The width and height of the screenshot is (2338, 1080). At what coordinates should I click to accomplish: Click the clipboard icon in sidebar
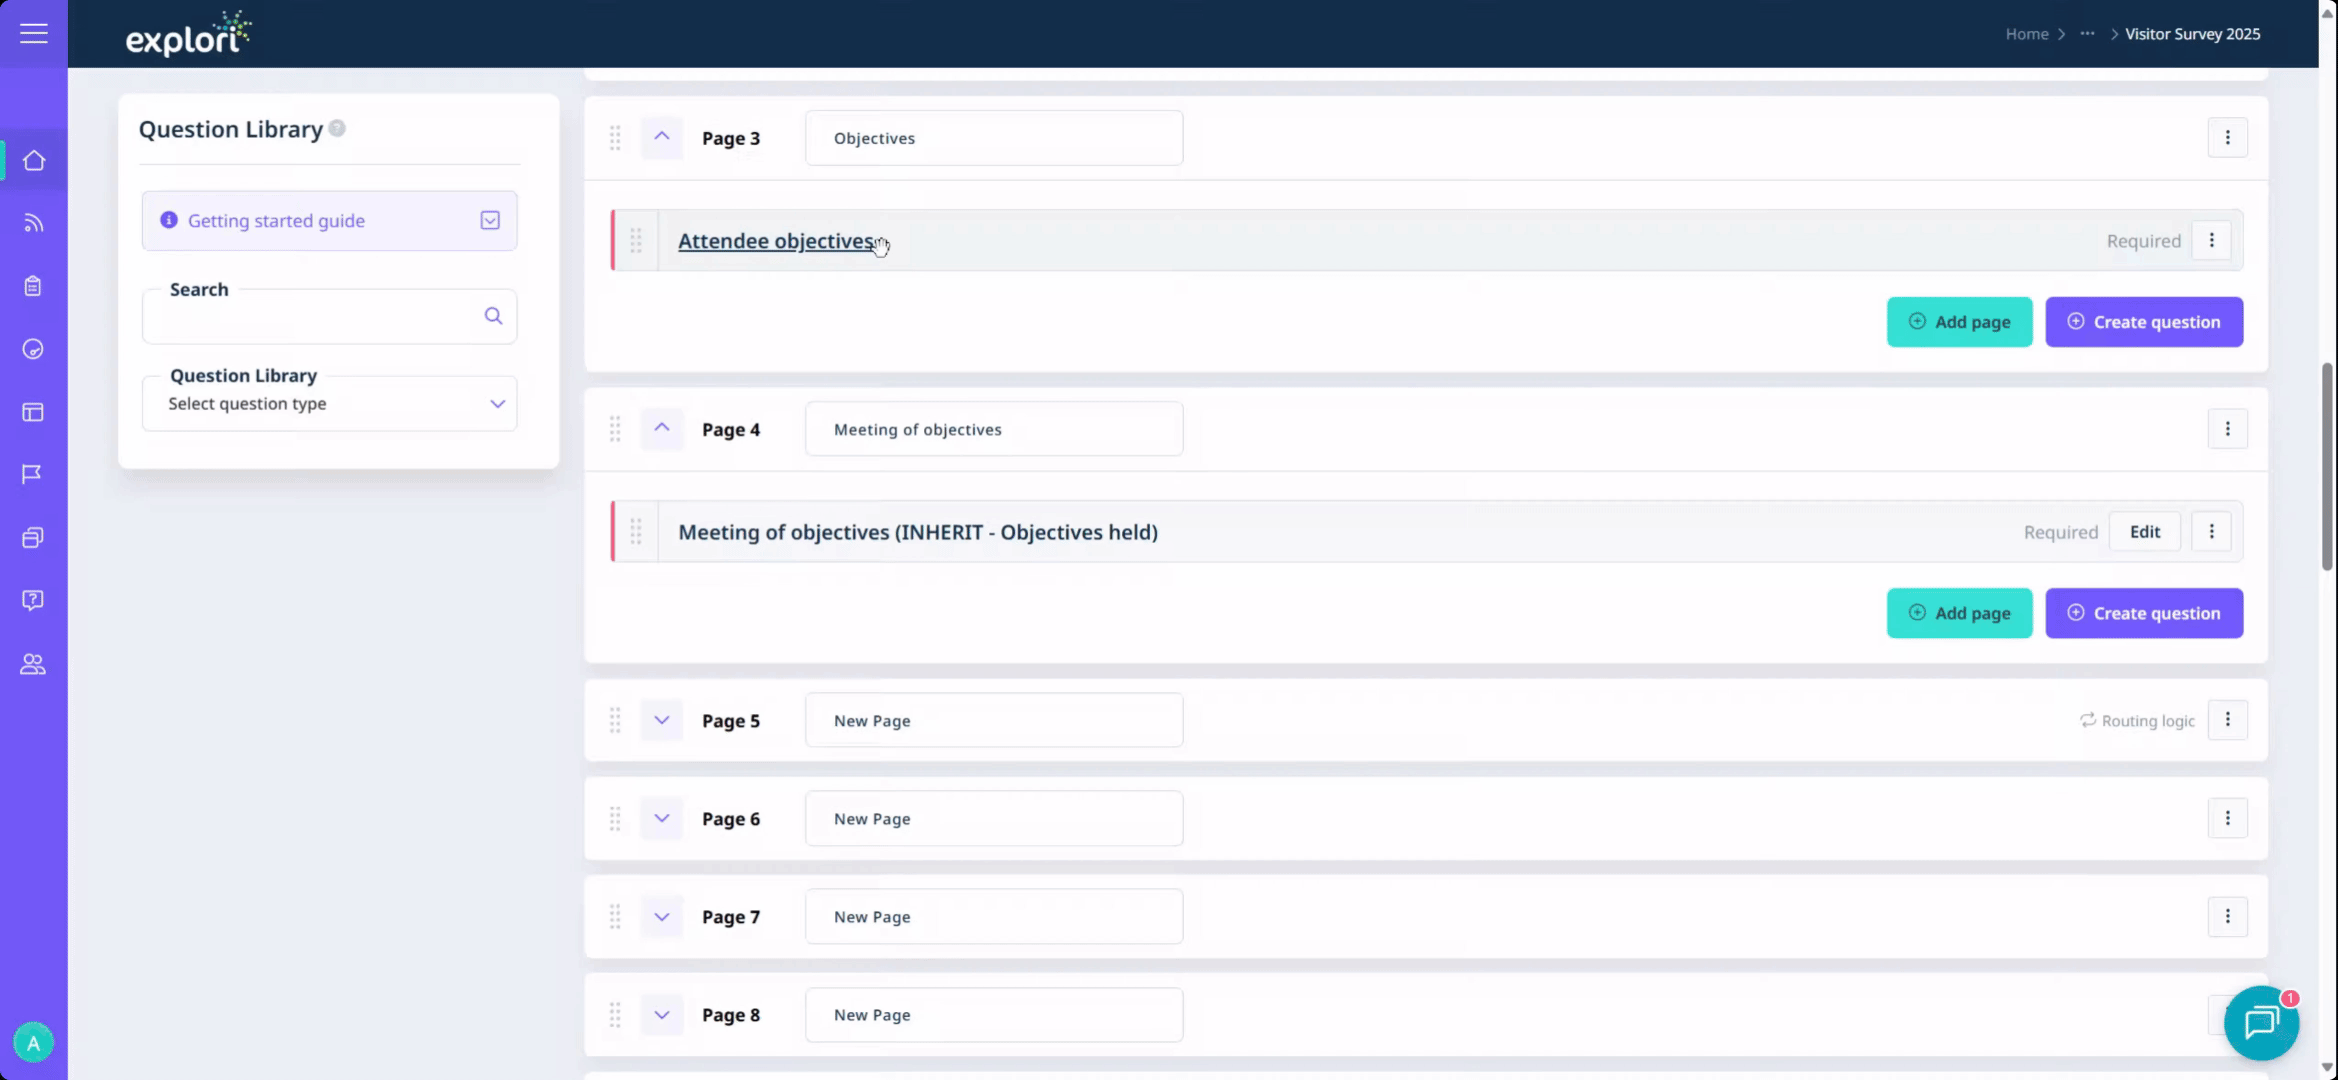pos(33,286)
